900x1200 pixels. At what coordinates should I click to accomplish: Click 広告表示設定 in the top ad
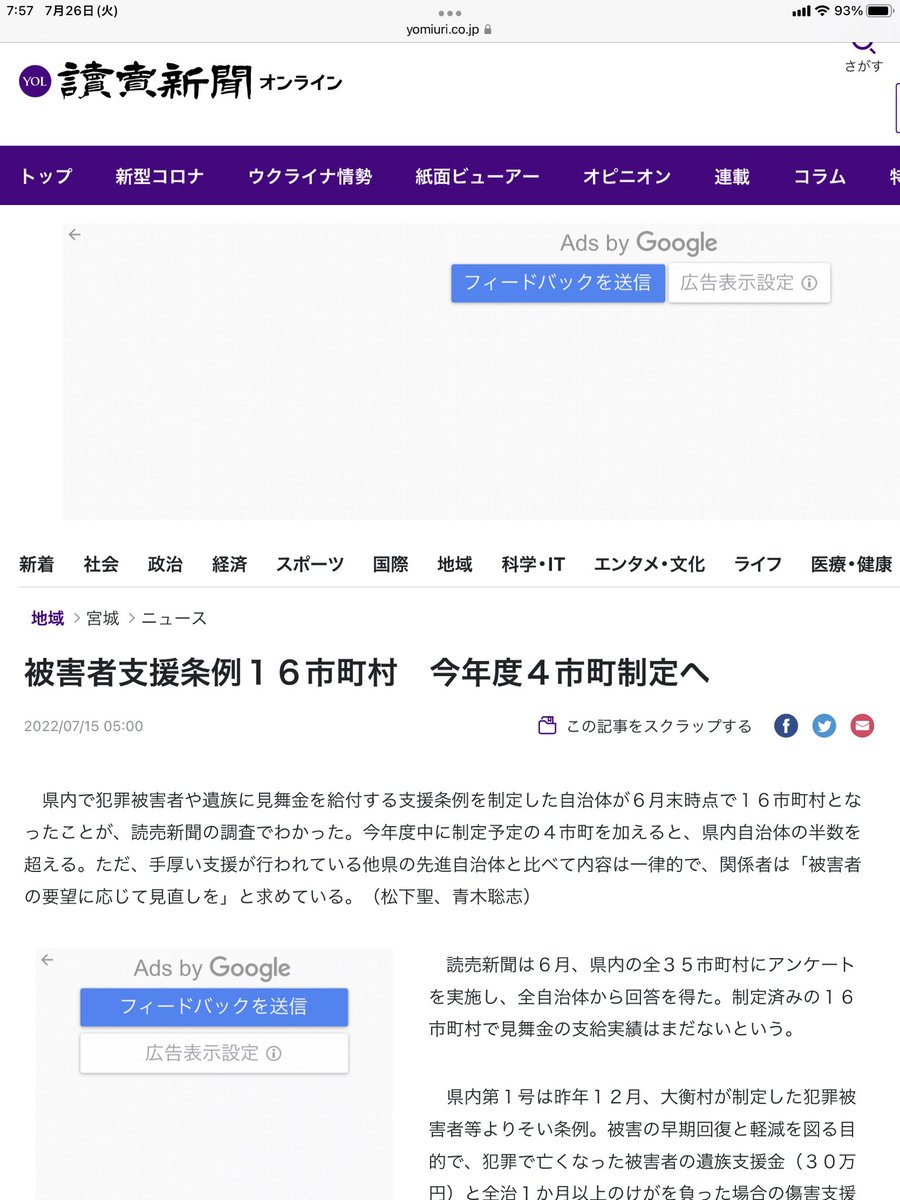pos(749,283)
